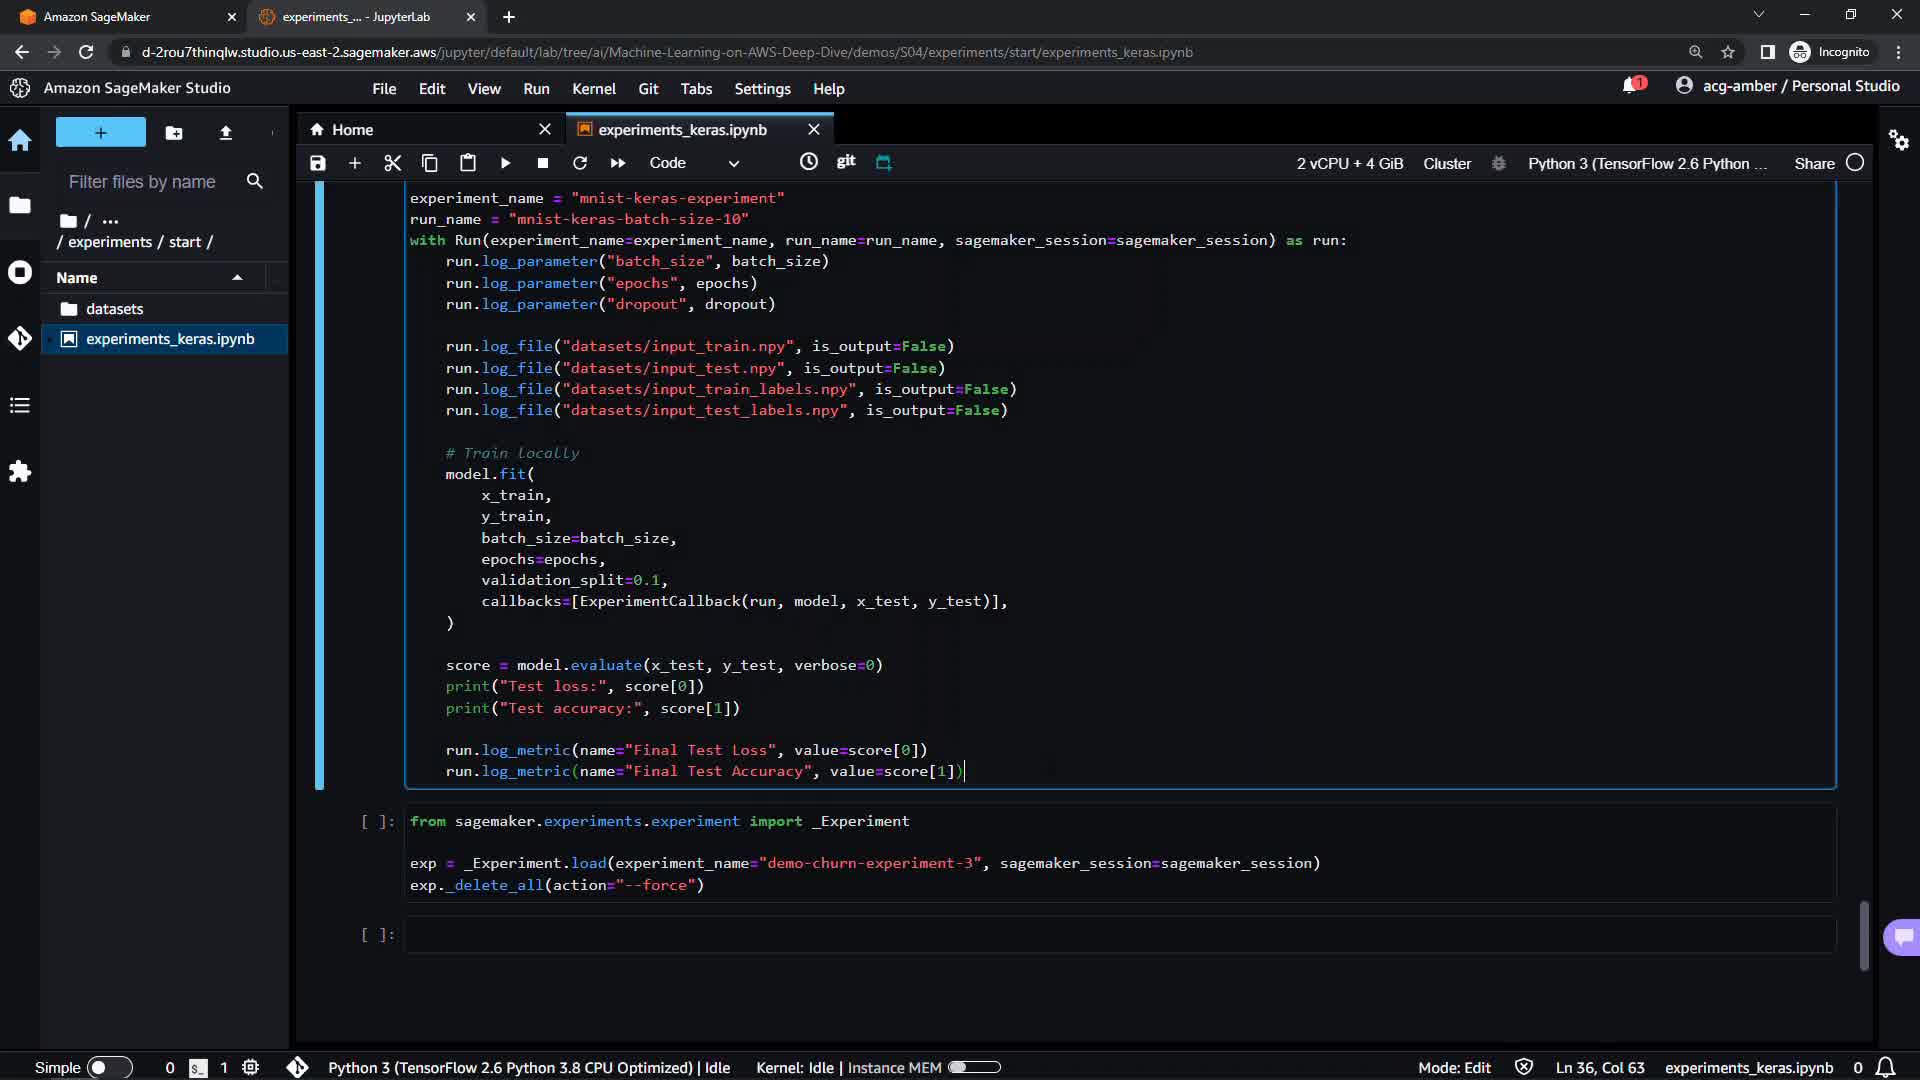The image size is (1920, 1080).
Task: Expand the ellipsis in the file path breadcrumb
Action: click(x=110, y=221)
